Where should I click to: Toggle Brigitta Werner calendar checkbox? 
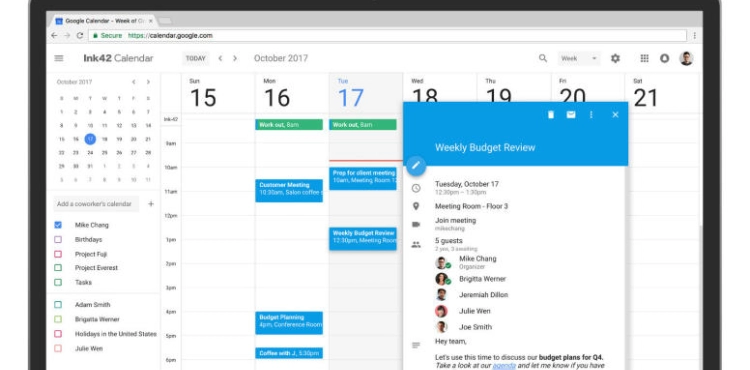point(58,319)
